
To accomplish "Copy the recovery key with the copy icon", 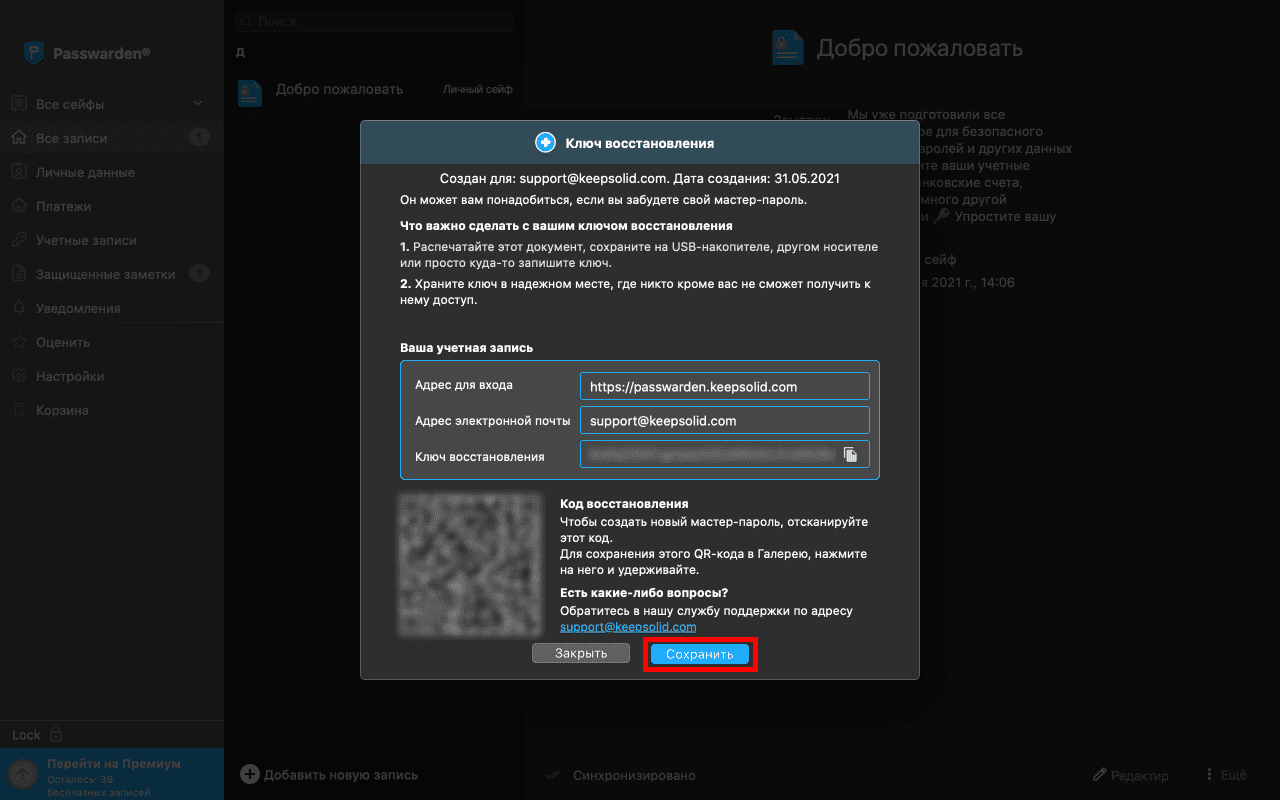I will click(x=850, y=455).
